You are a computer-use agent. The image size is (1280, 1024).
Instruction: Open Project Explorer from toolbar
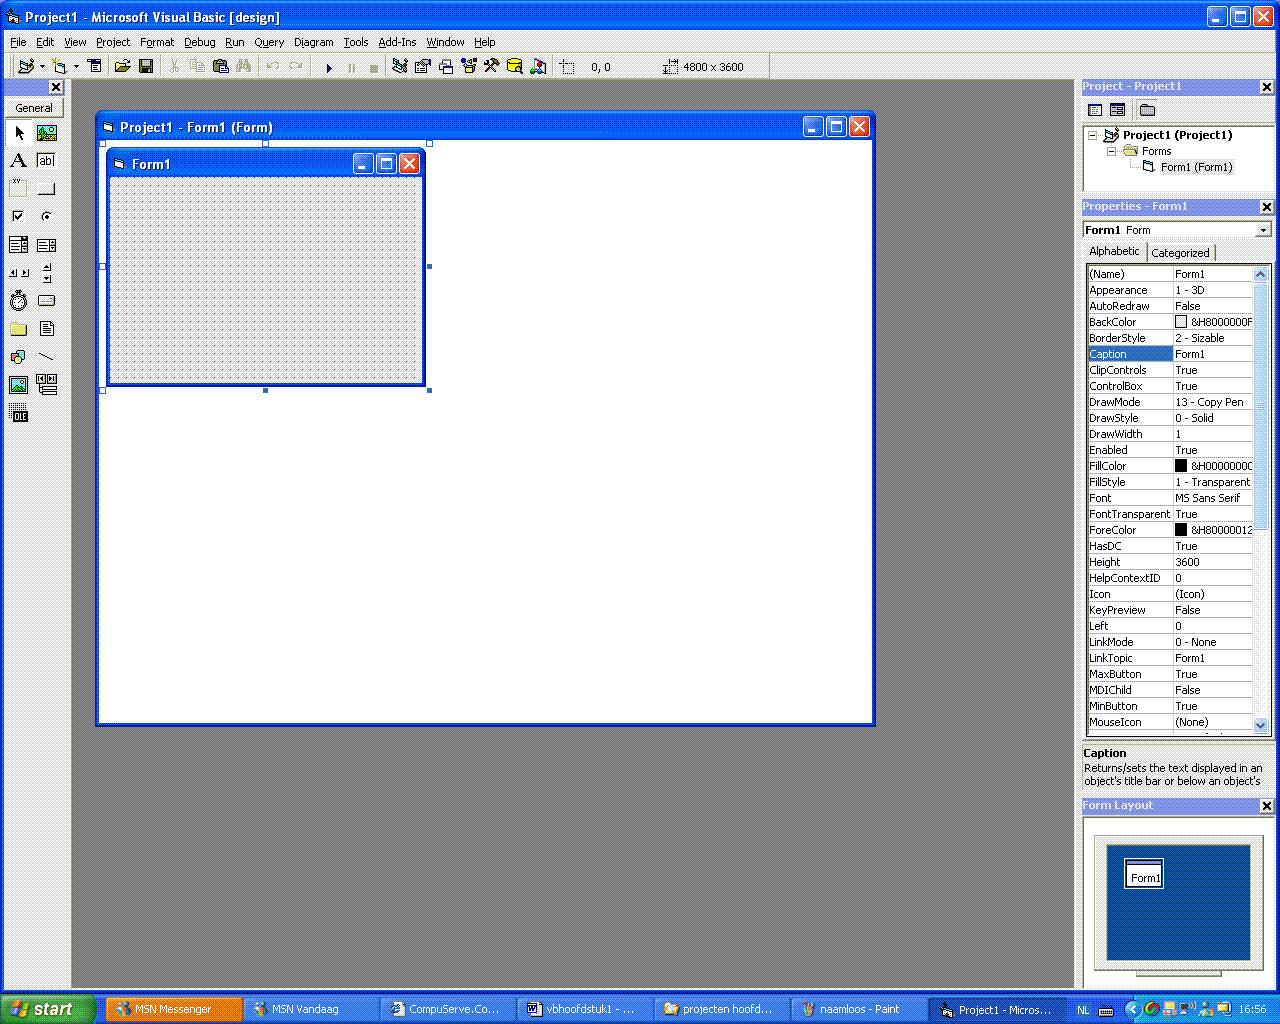(x=400, y=67)
